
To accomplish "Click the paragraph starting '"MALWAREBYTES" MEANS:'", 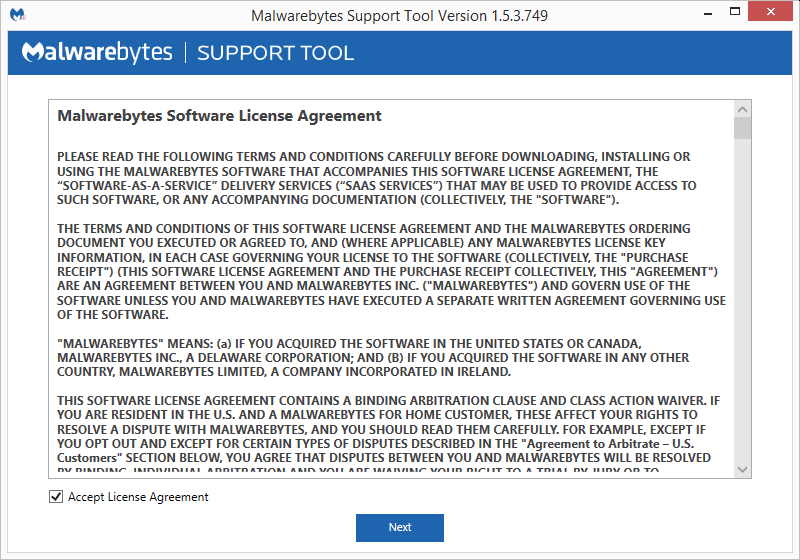I will coord(373,358).
